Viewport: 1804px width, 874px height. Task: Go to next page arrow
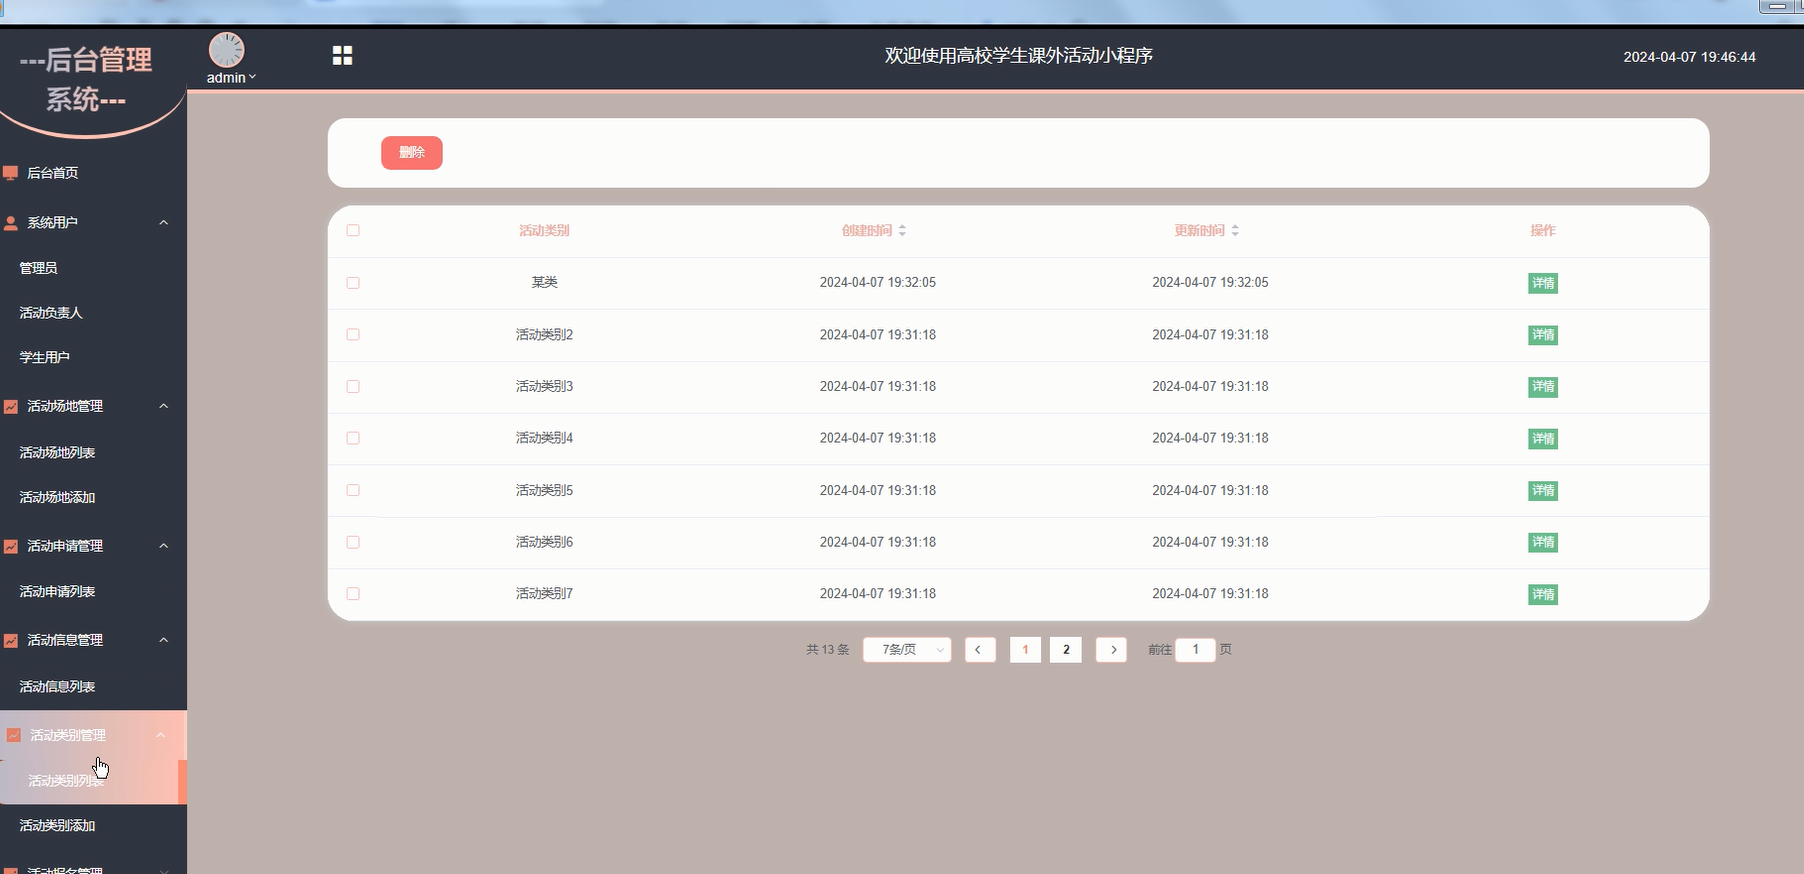(x=1112, y=650)
